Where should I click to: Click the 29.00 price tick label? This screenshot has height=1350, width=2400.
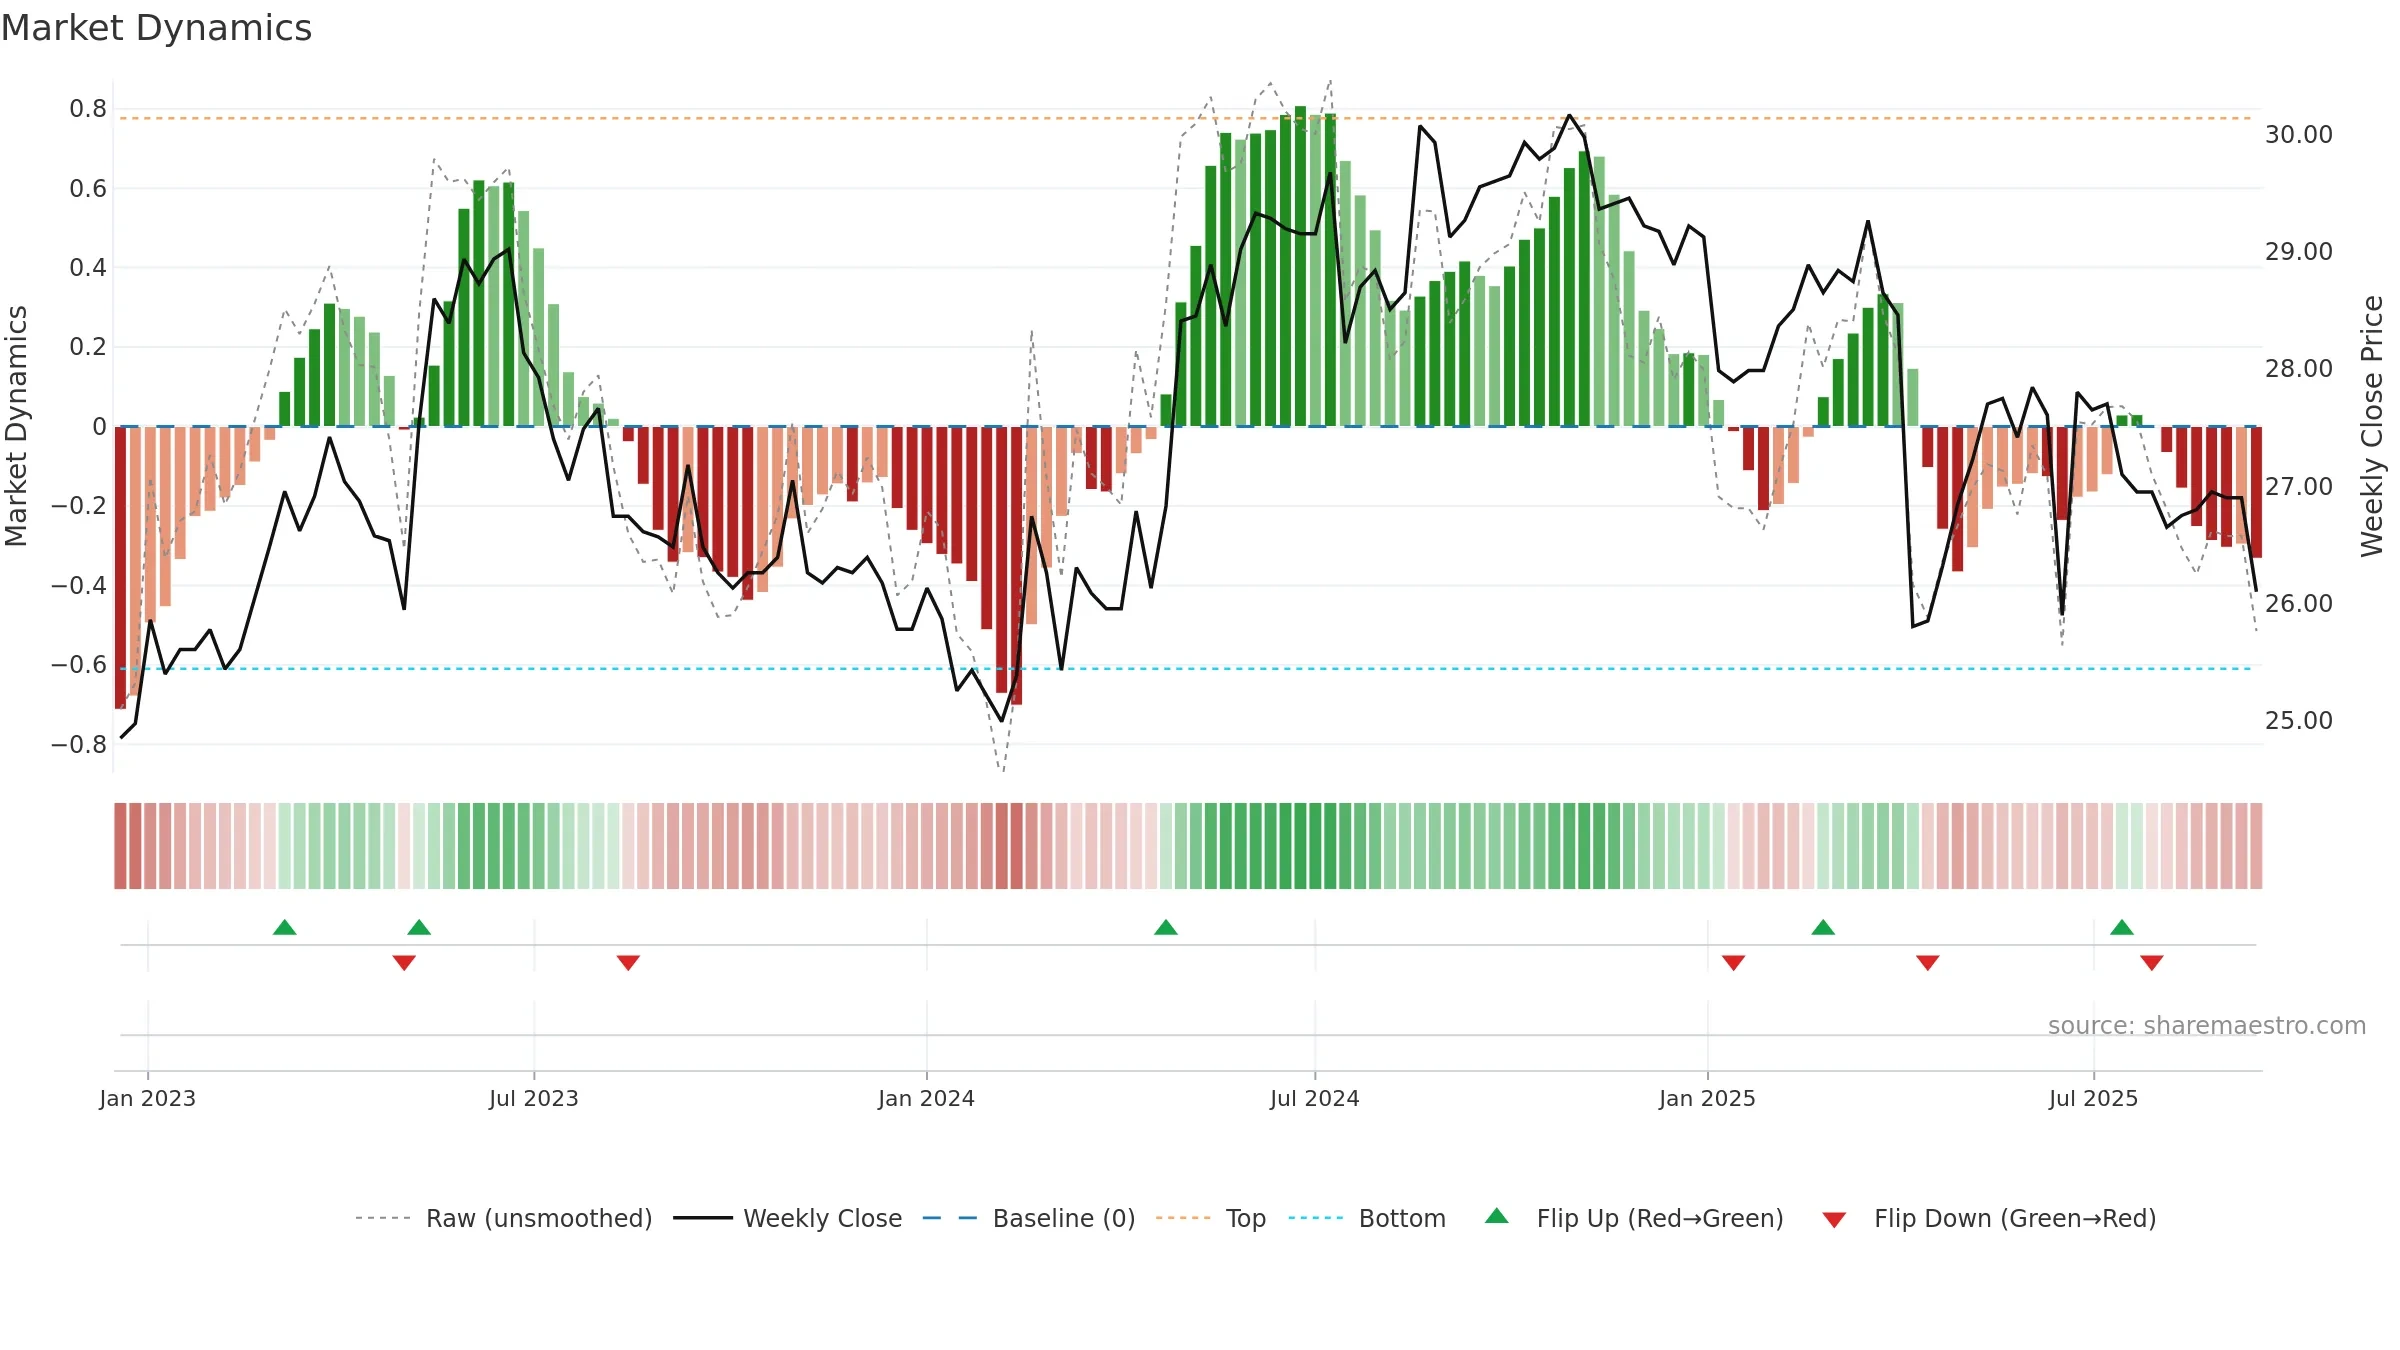pos(2299,251)
